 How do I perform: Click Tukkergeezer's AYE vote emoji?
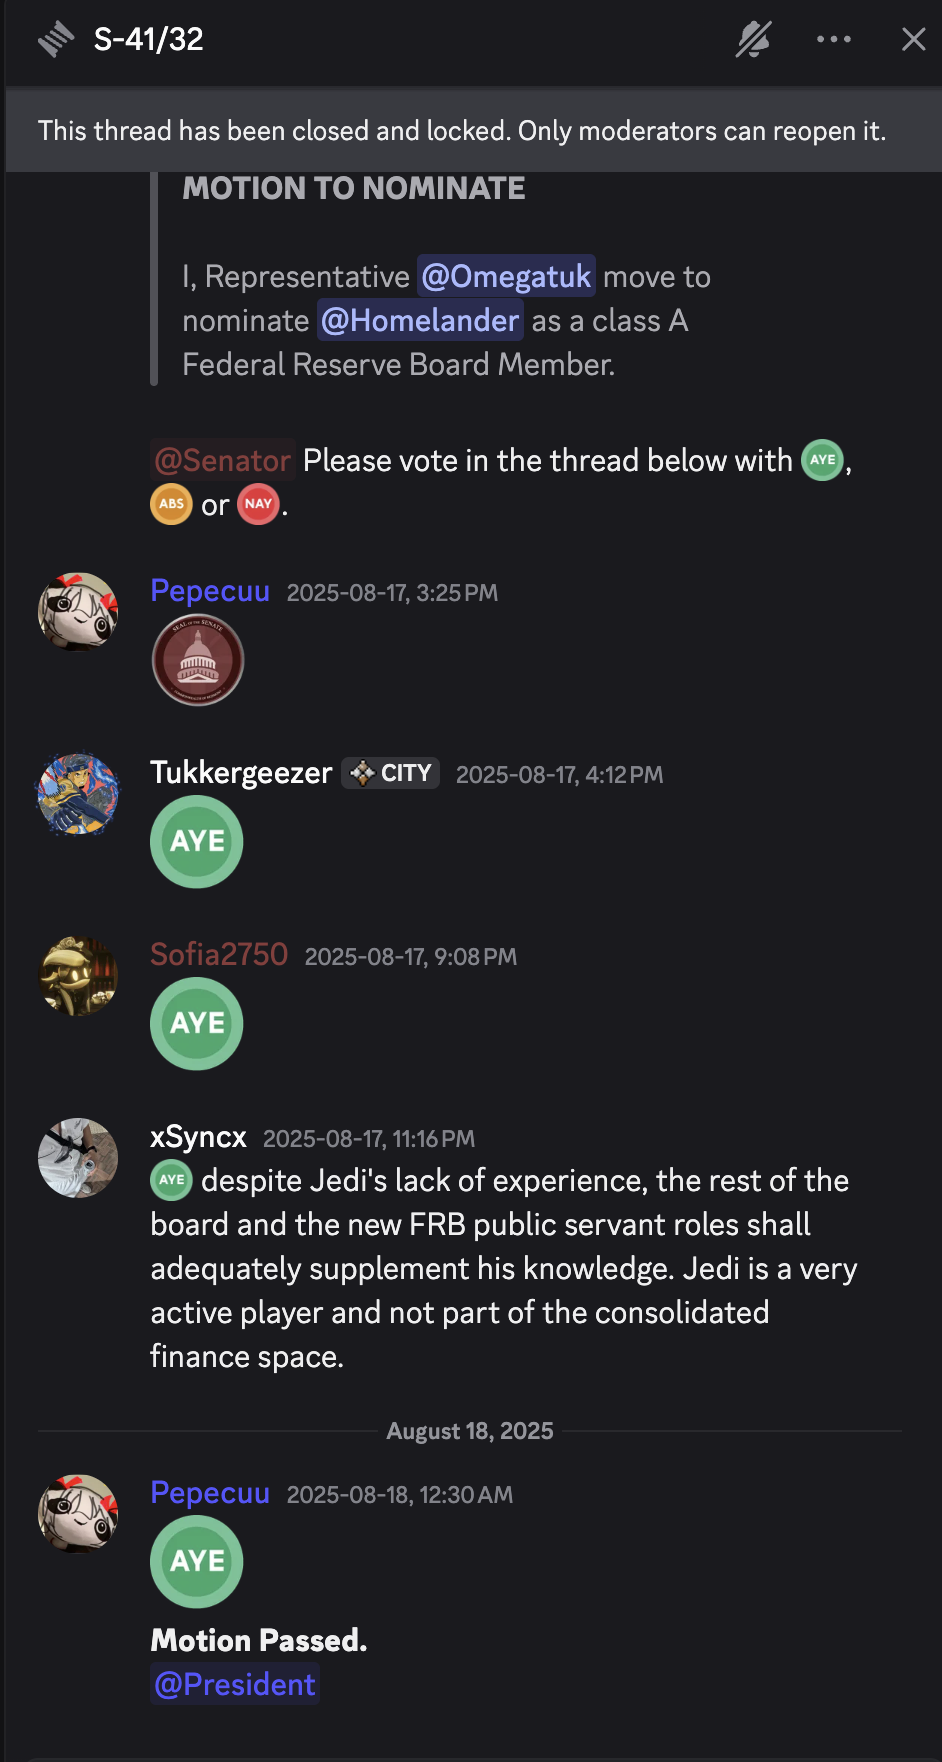coord(197,842)
